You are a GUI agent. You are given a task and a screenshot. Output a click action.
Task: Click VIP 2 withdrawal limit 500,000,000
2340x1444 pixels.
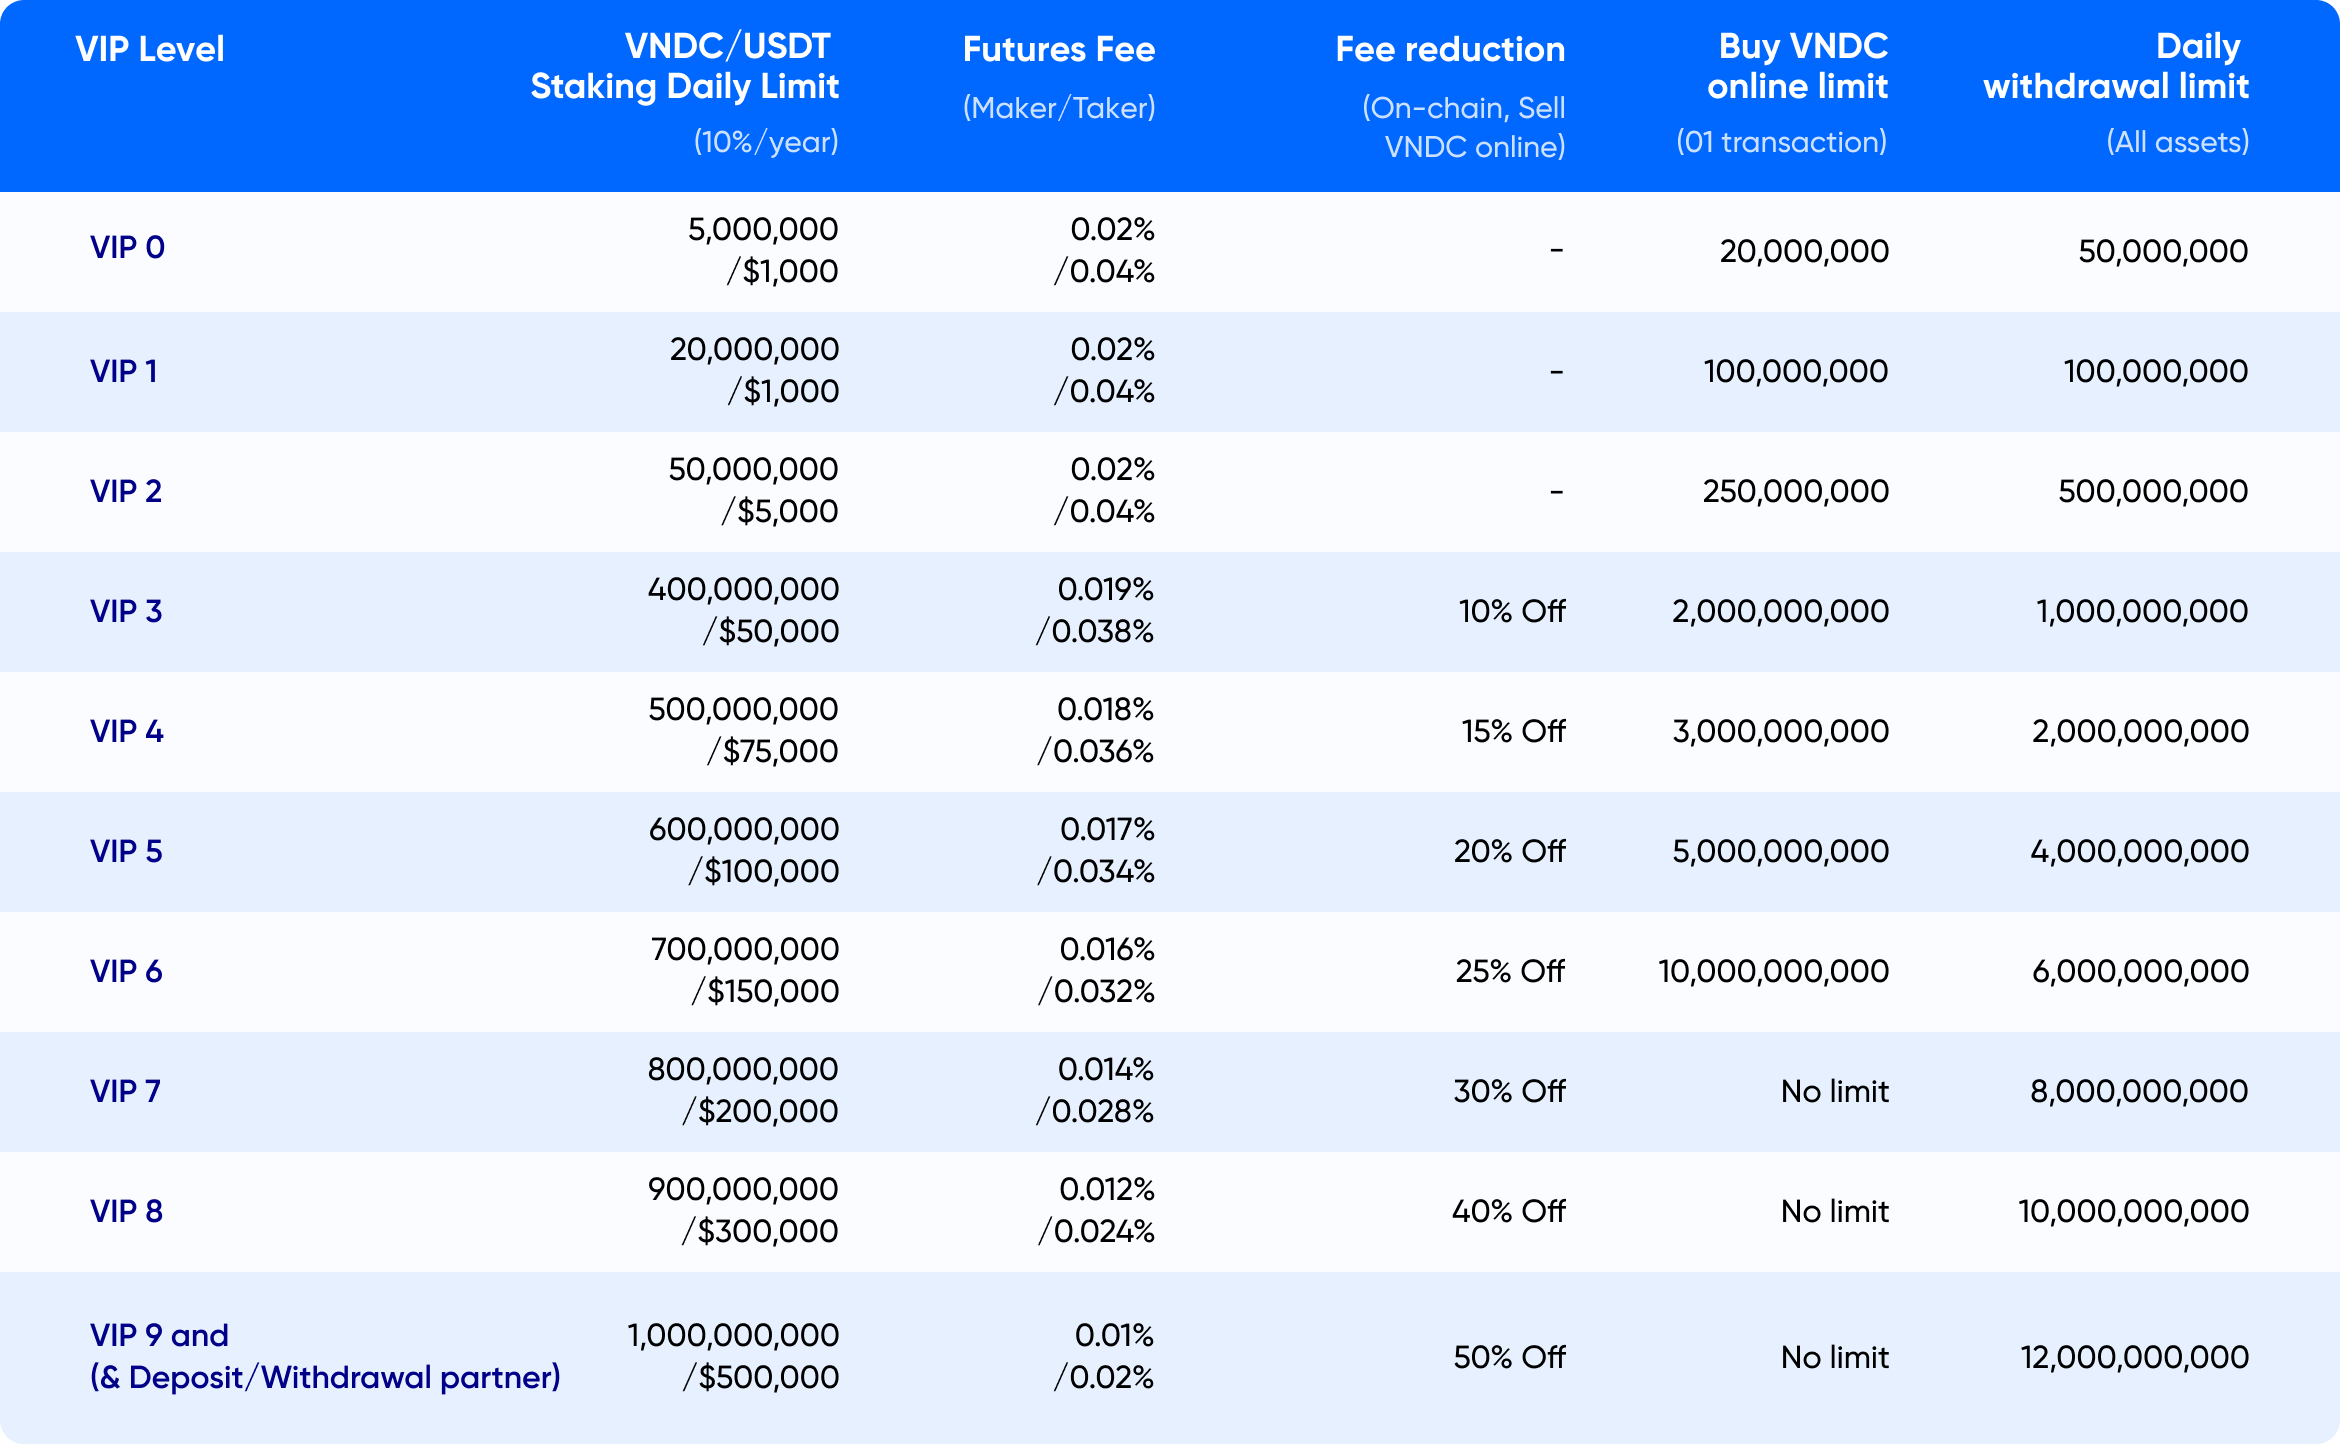[2154, 491]
